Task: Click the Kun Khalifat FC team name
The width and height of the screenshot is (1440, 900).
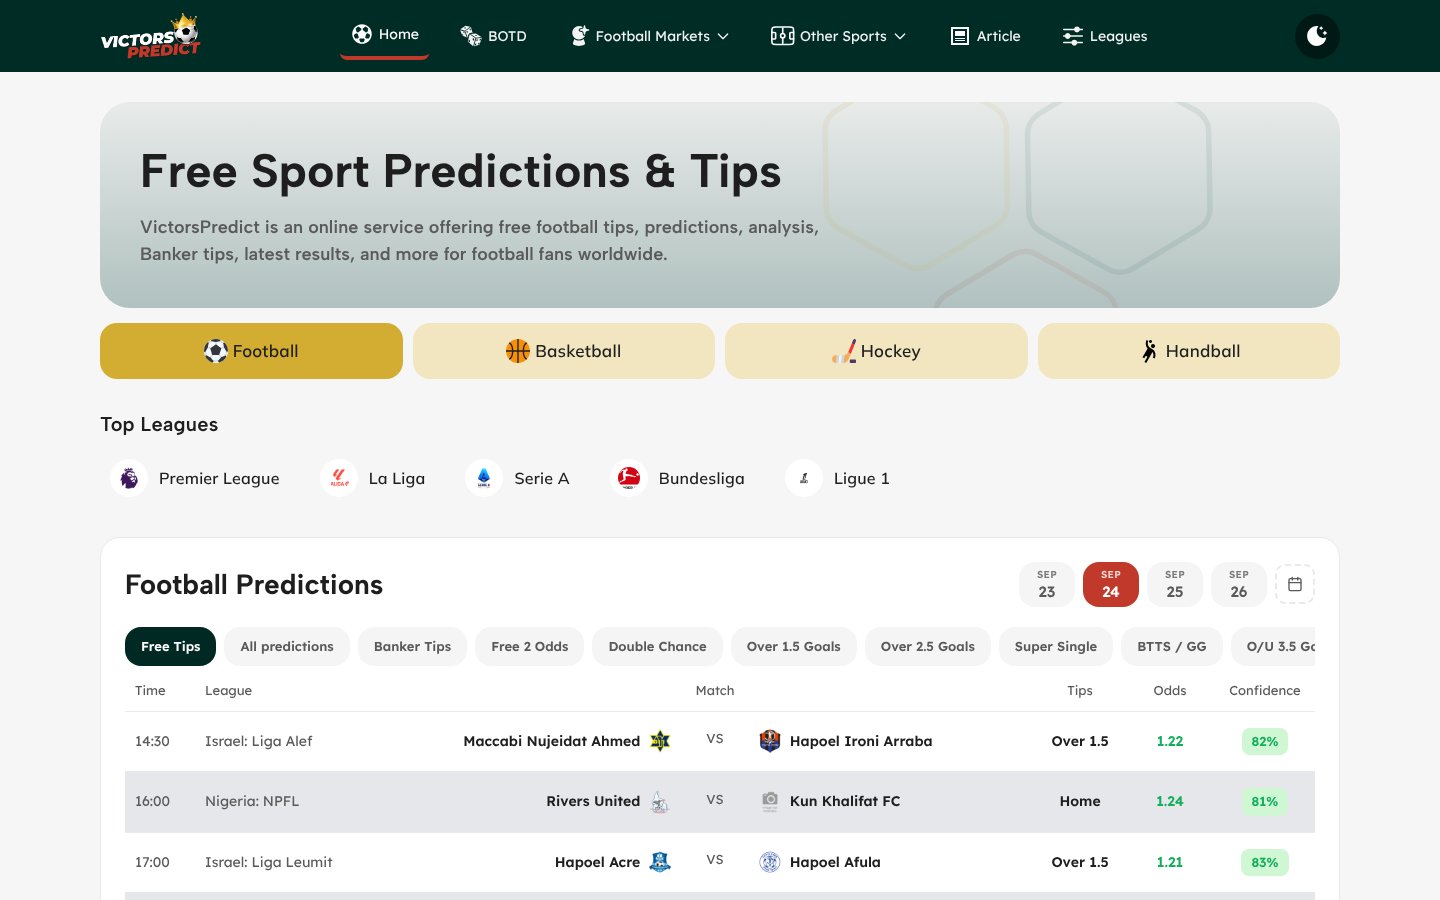Action: point(845,801)
